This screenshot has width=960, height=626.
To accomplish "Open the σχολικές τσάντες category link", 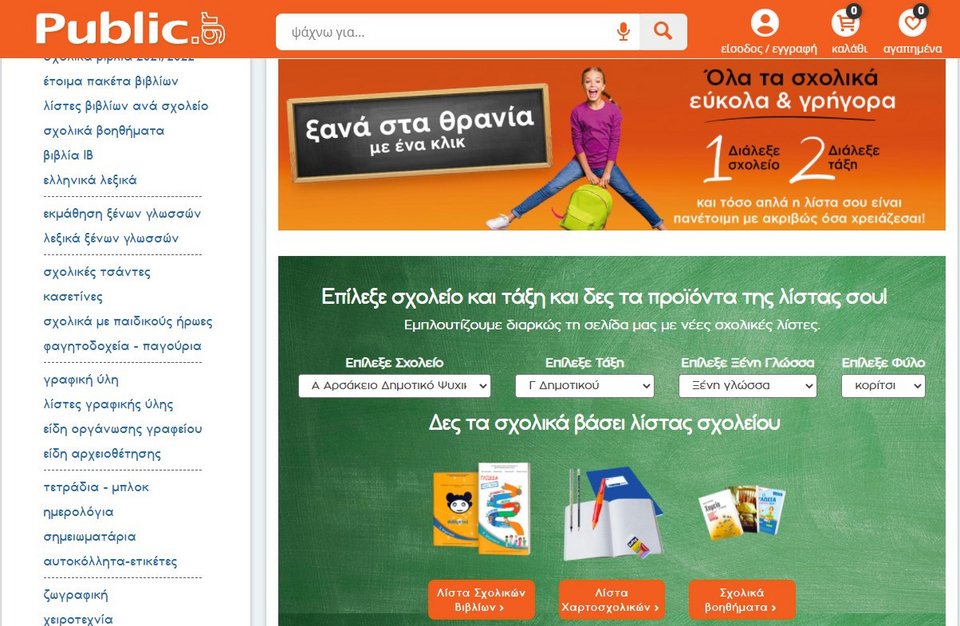I will tap(96, 272).
